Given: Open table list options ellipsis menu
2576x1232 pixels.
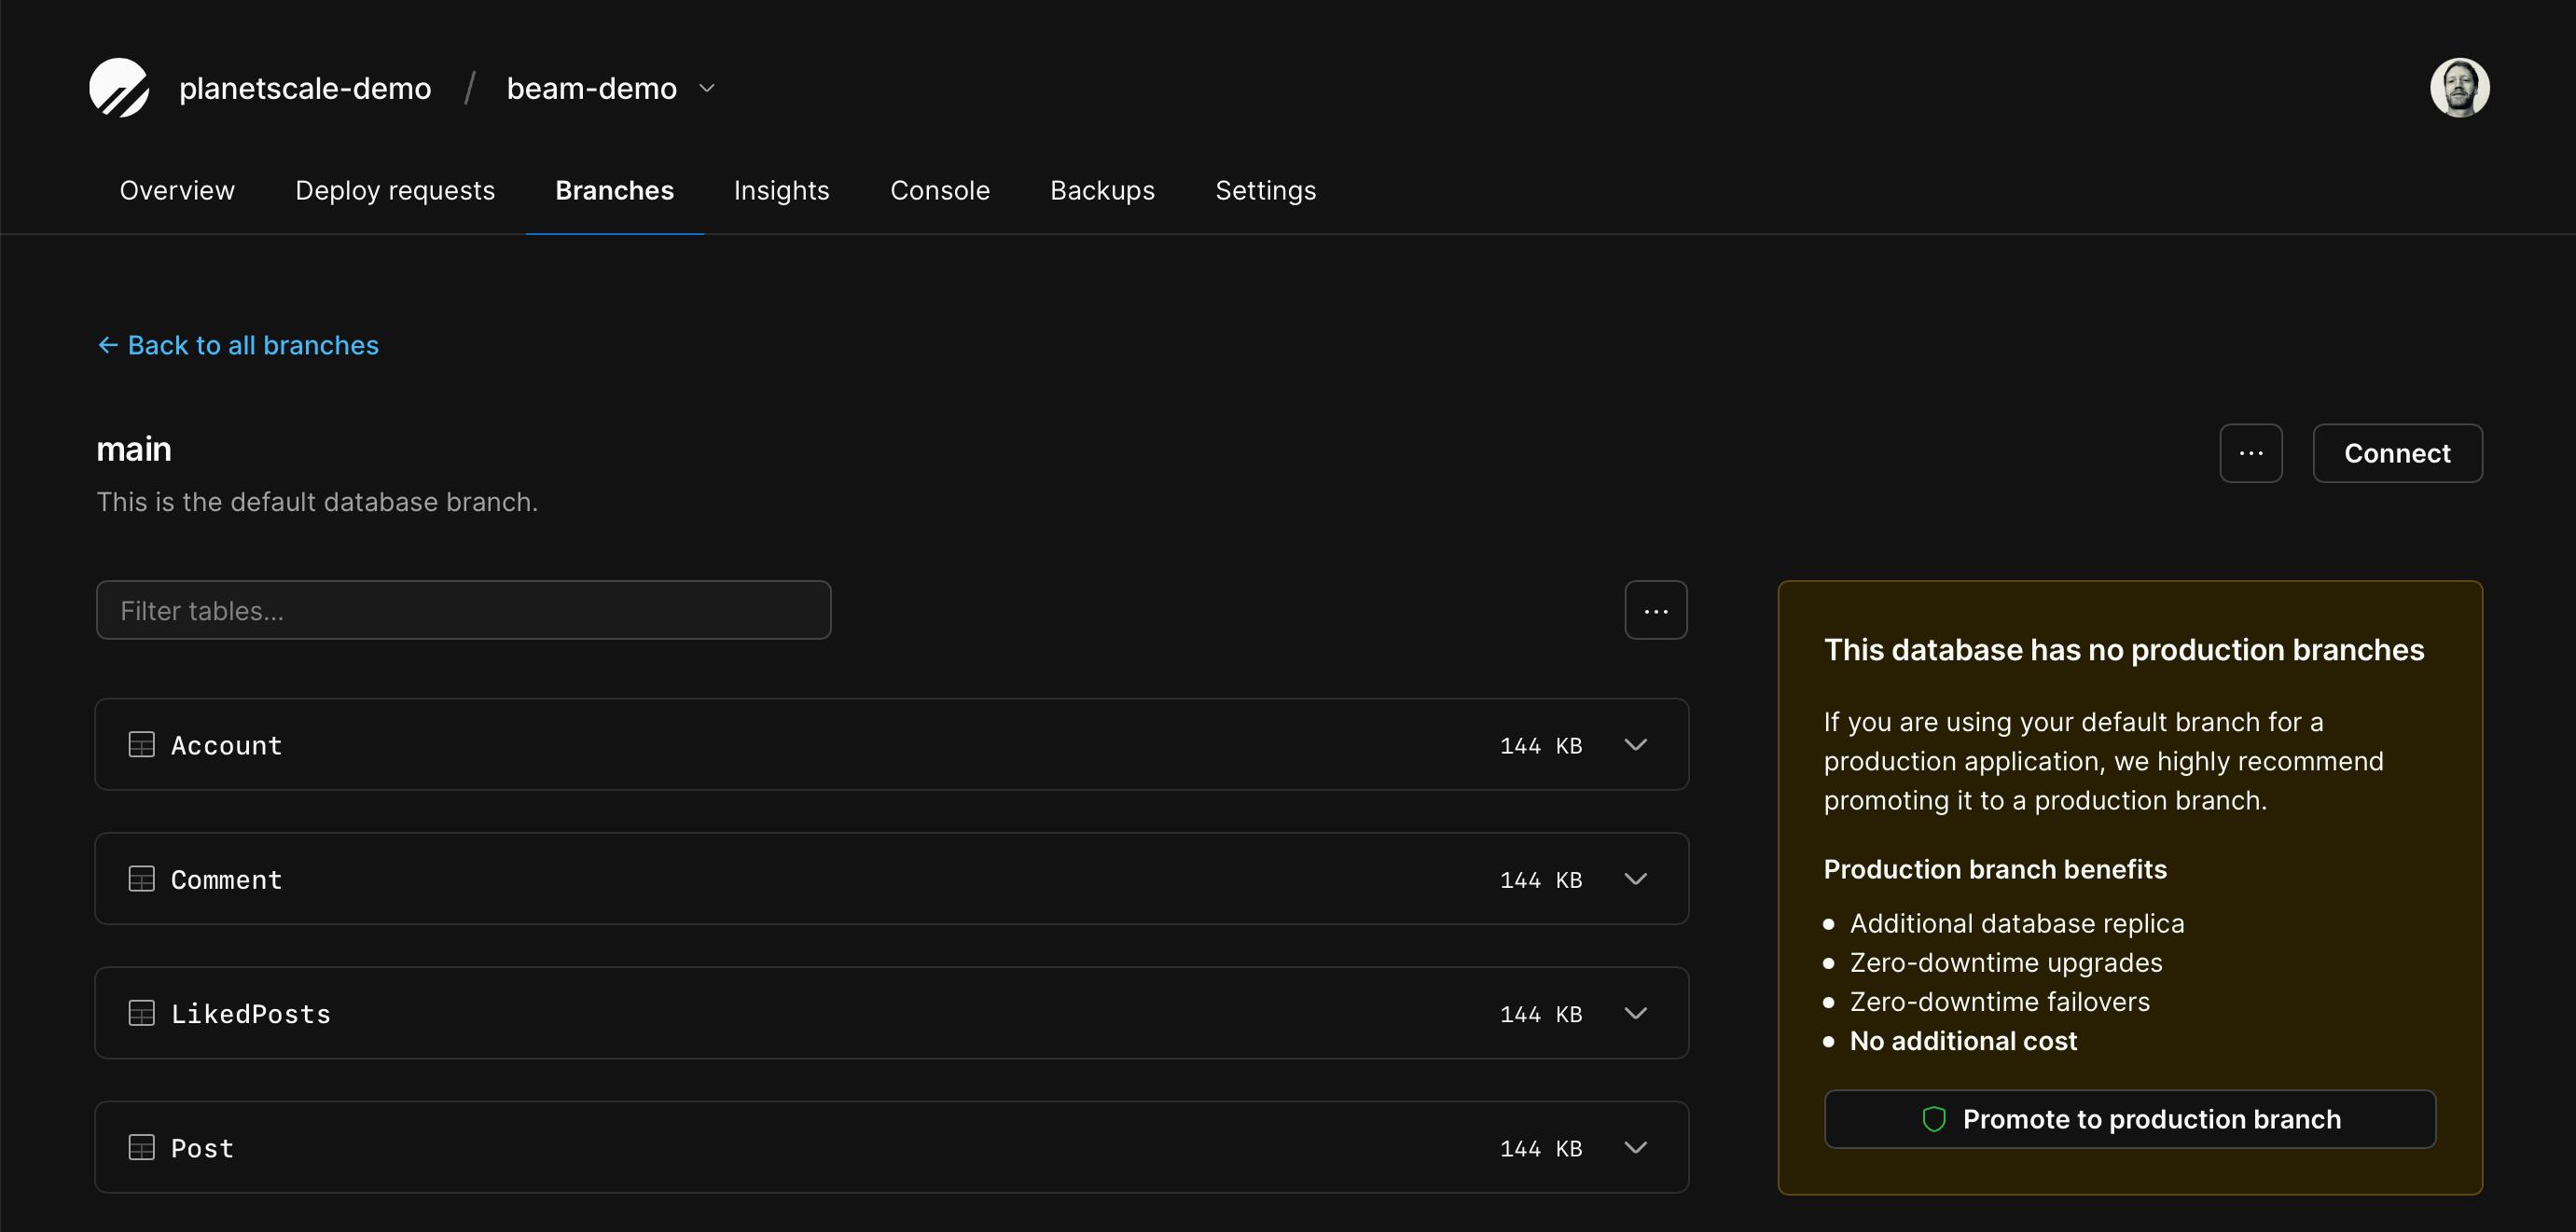Looking at the screenshot, I should 1655,610.
